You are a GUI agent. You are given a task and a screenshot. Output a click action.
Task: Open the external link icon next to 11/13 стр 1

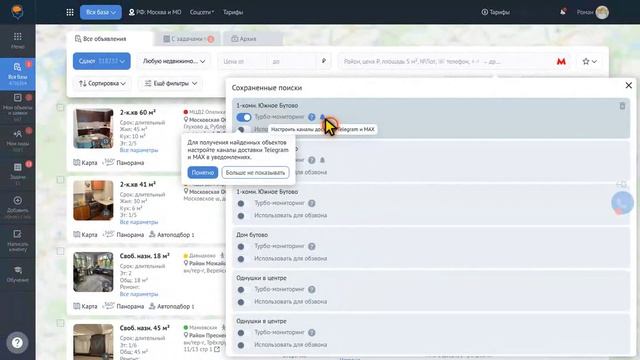click(217, 349)
